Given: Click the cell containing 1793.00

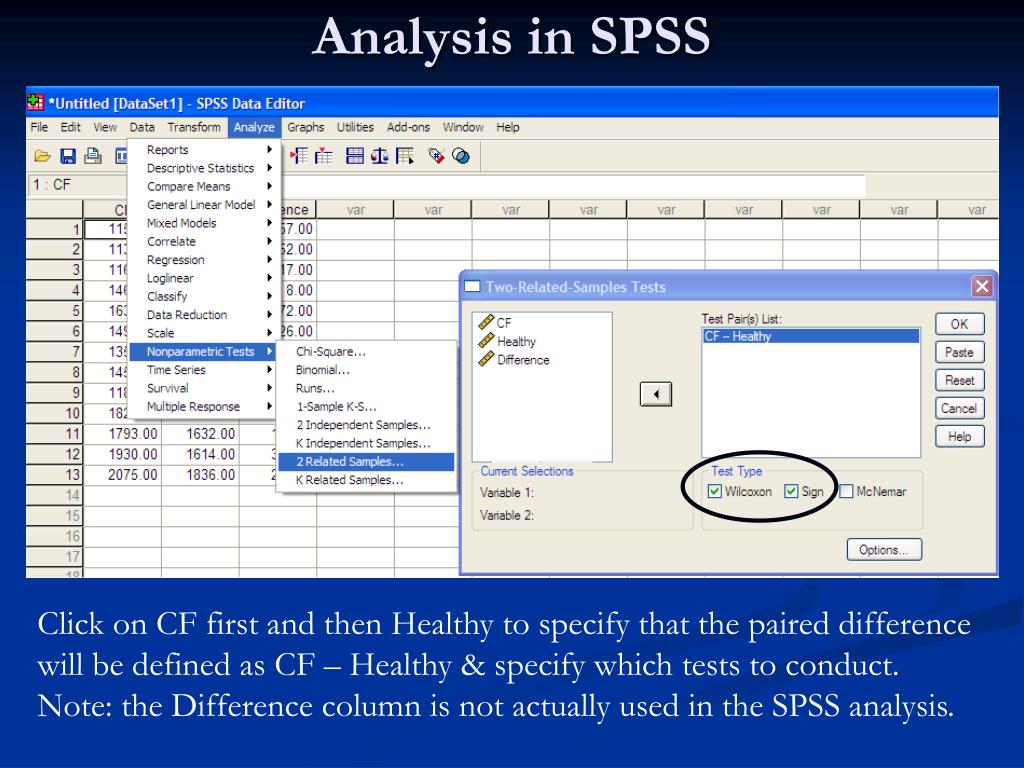Looking at the screenshot, I should coord(123,434).
